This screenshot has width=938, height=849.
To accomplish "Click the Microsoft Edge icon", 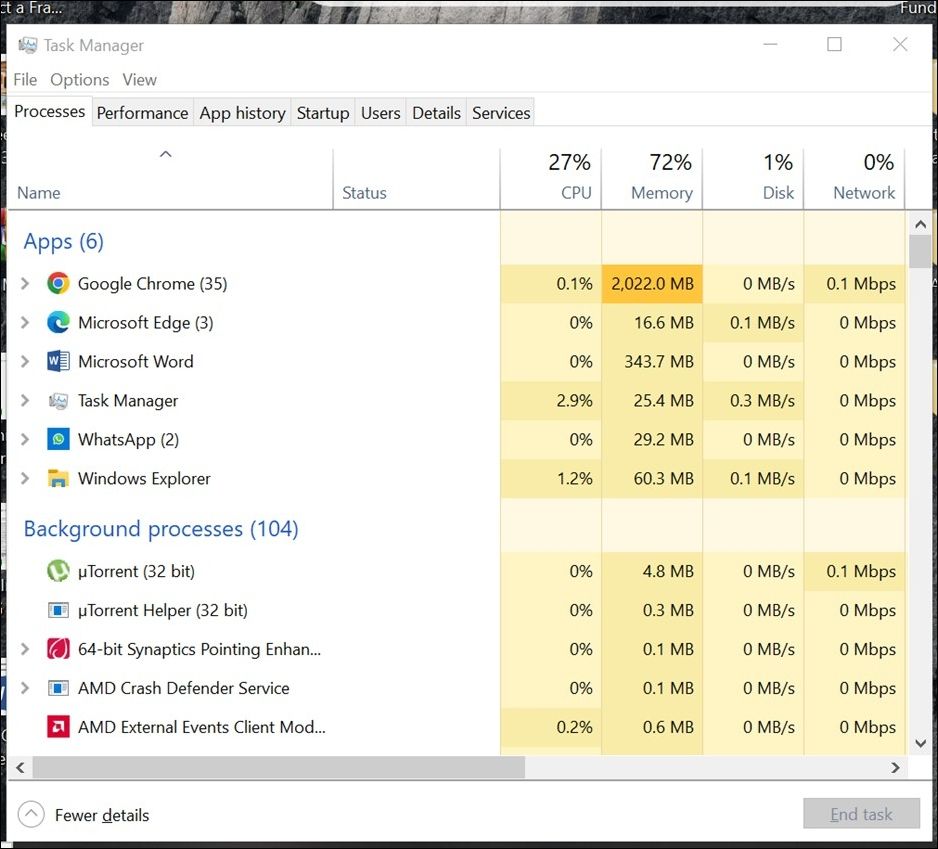I will point(58,322).
